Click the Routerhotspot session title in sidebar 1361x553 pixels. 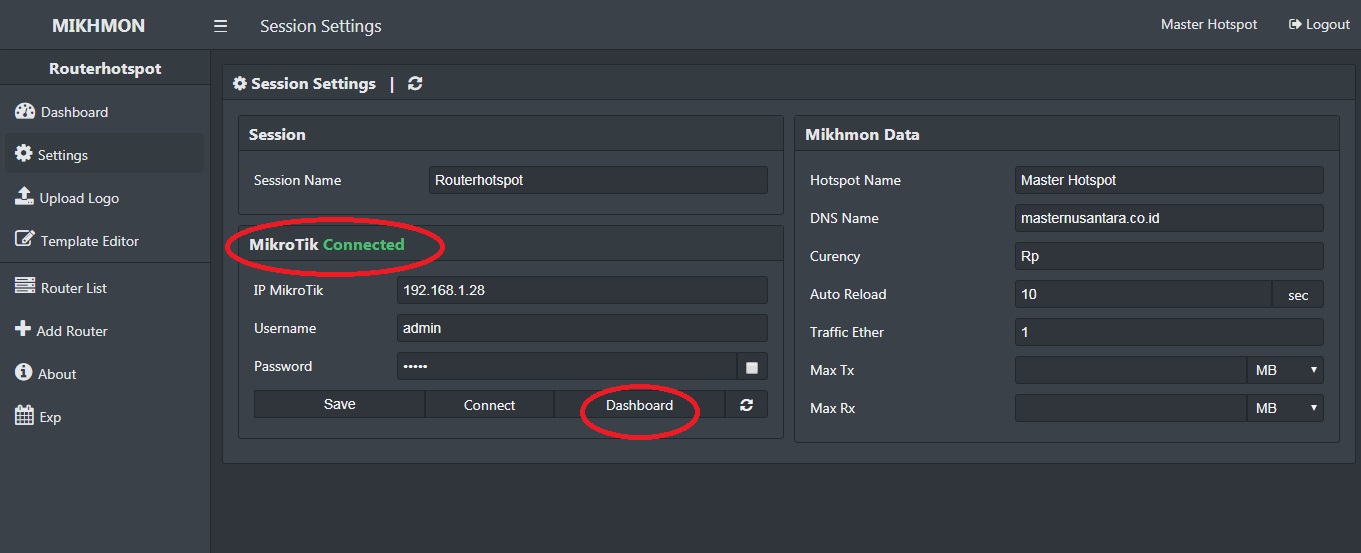105,69
